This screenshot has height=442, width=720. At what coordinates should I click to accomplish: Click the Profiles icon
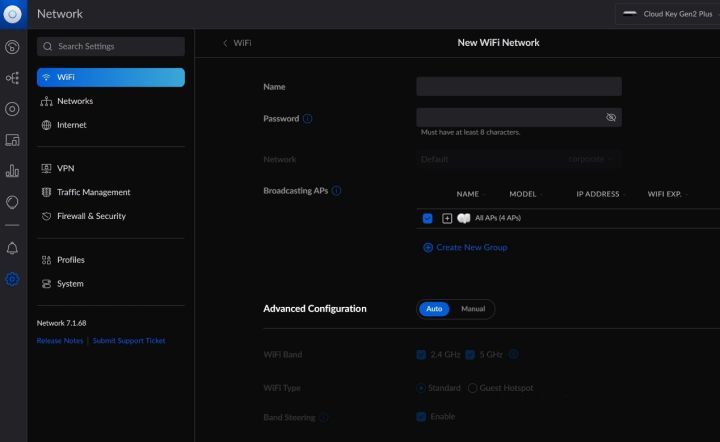pyautogui.click(x=46, y=260)
